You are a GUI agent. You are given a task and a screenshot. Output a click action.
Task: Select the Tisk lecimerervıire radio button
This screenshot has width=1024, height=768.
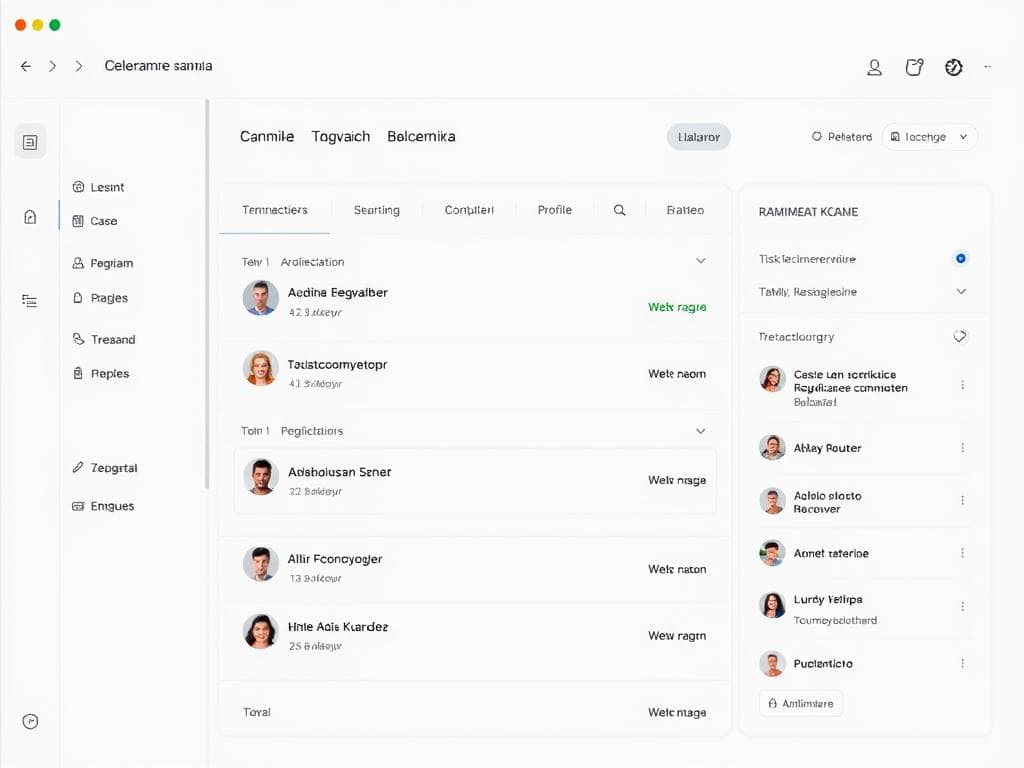(960, 259)
